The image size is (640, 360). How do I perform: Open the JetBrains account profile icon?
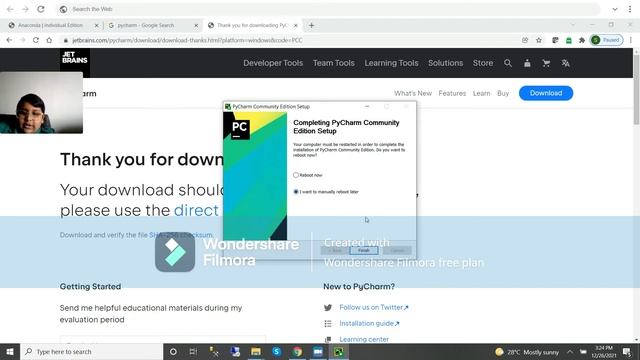pyautogui.click(x=527, y=63)
